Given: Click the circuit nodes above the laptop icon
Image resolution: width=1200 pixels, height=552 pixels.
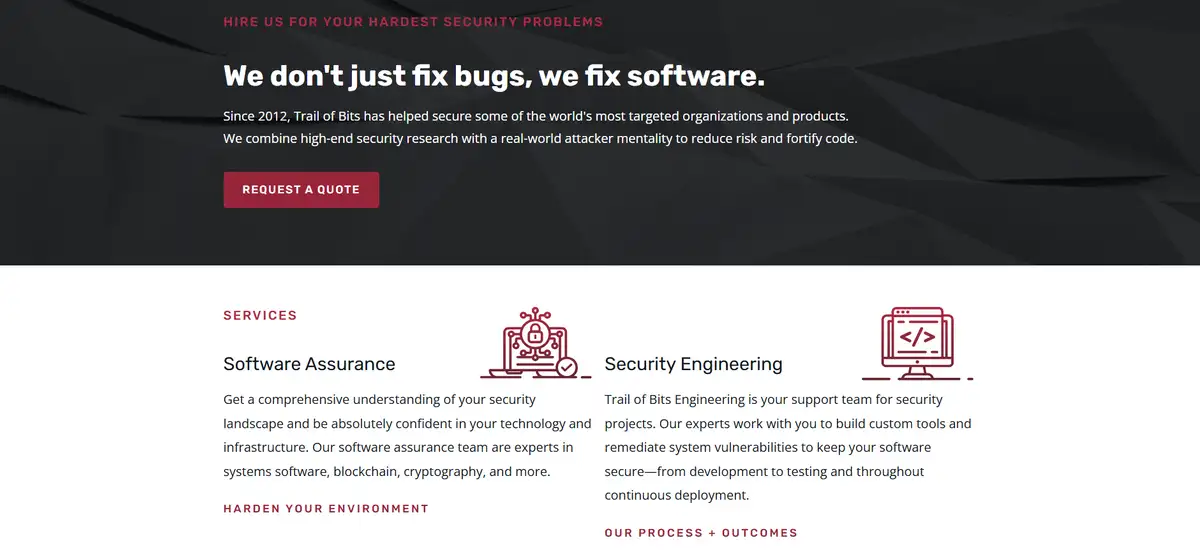Looking at the screenshot, I should coord(535,311).
